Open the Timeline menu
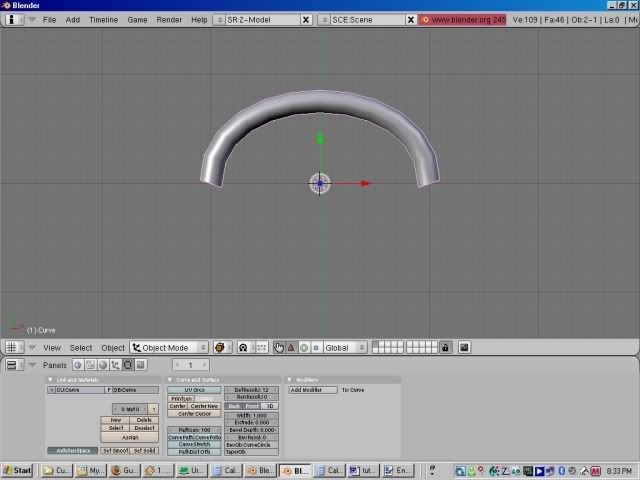640x480 pixels. tap(104, 20)
